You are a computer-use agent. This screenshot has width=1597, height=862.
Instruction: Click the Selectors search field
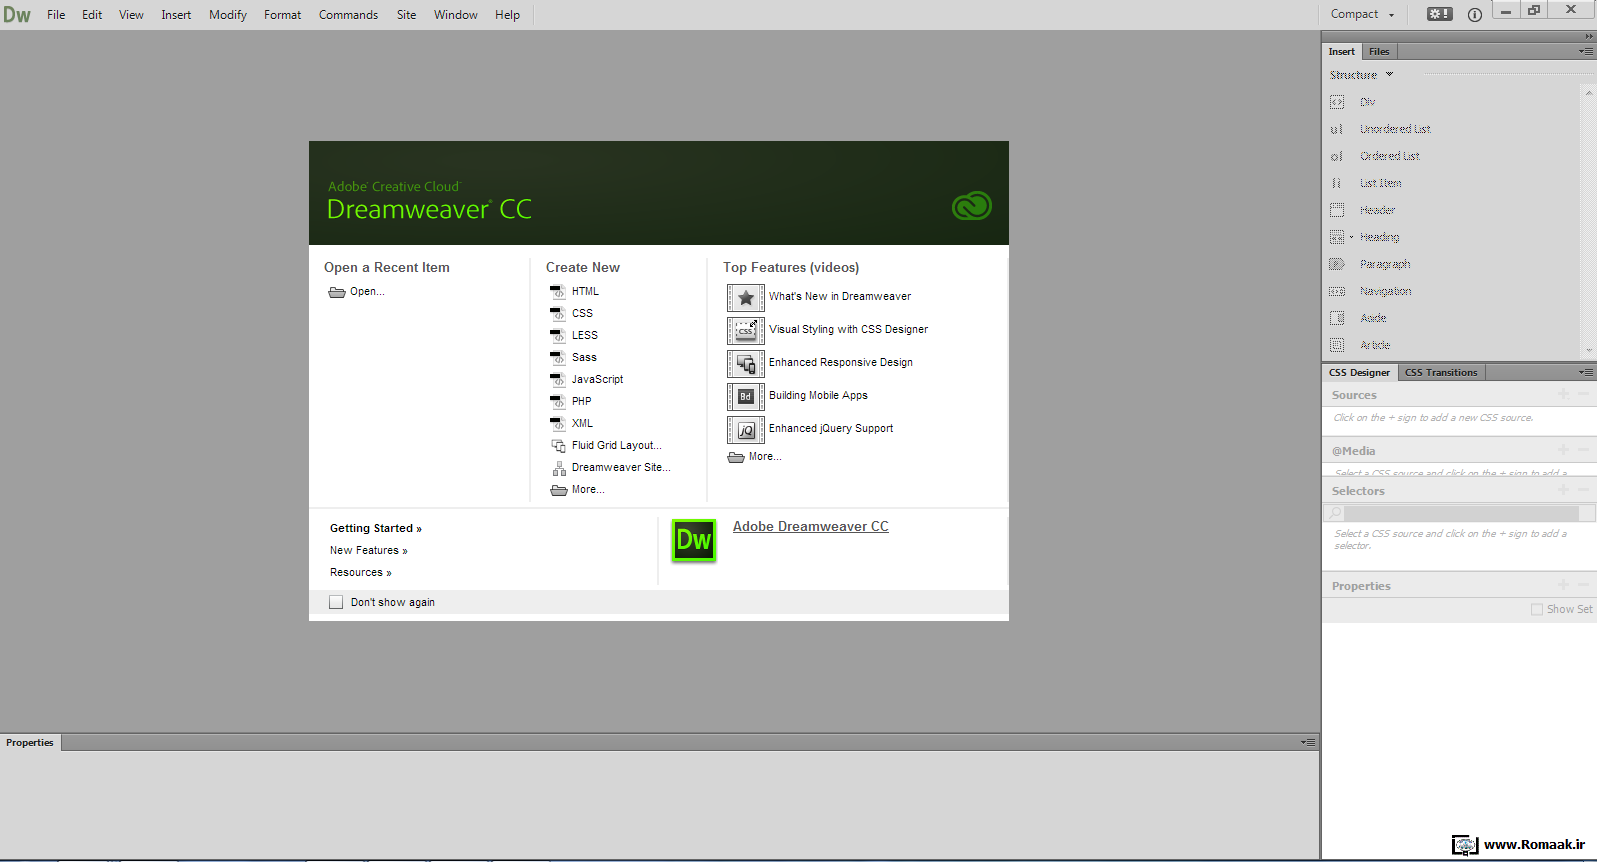pos(1462,513)
